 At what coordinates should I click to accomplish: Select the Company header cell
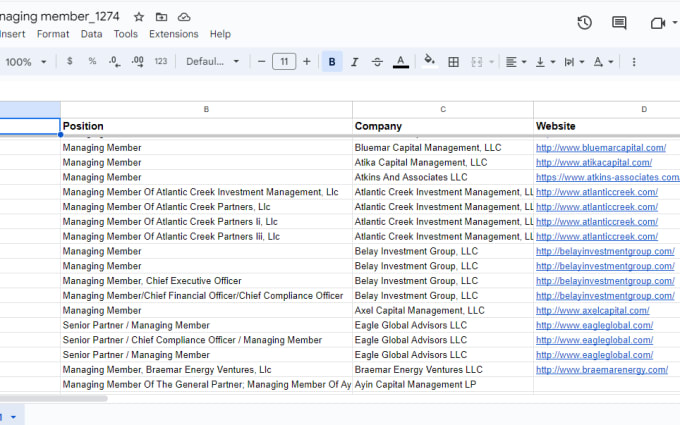point(443,126)
